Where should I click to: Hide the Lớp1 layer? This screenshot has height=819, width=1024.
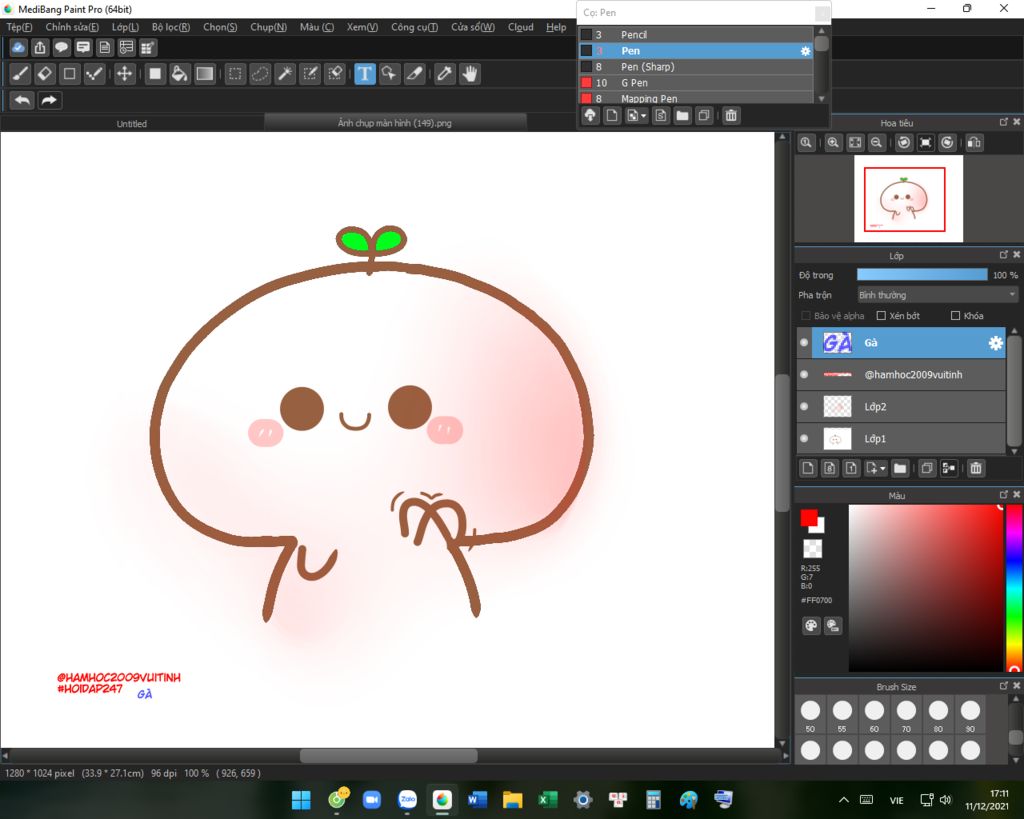click(804, 439)
